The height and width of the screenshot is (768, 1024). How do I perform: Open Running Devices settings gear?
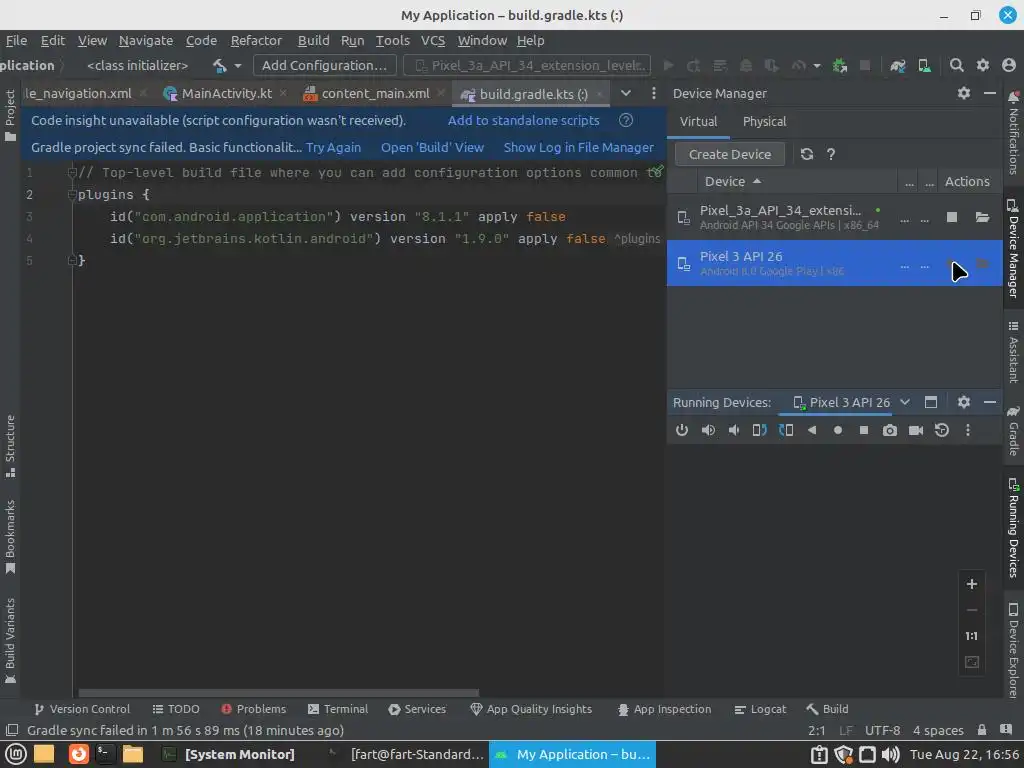[x=964, y=402]
